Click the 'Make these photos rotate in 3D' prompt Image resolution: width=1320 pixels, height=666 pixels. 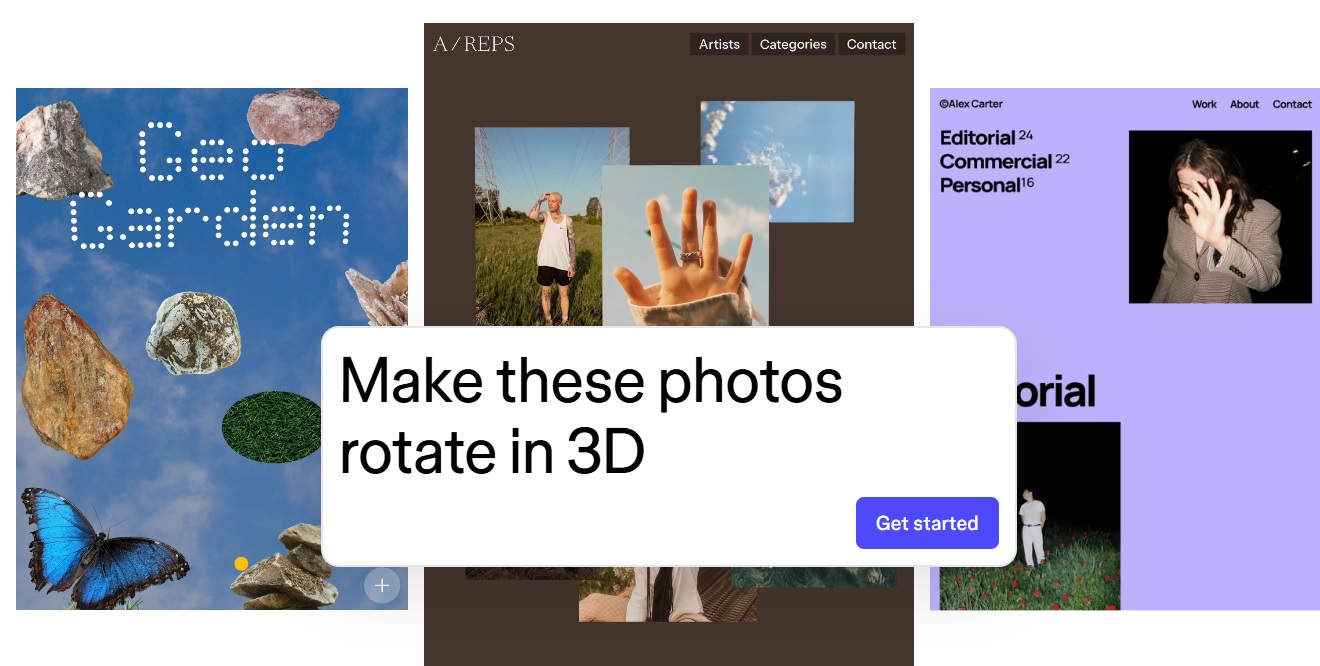[591, 417]
